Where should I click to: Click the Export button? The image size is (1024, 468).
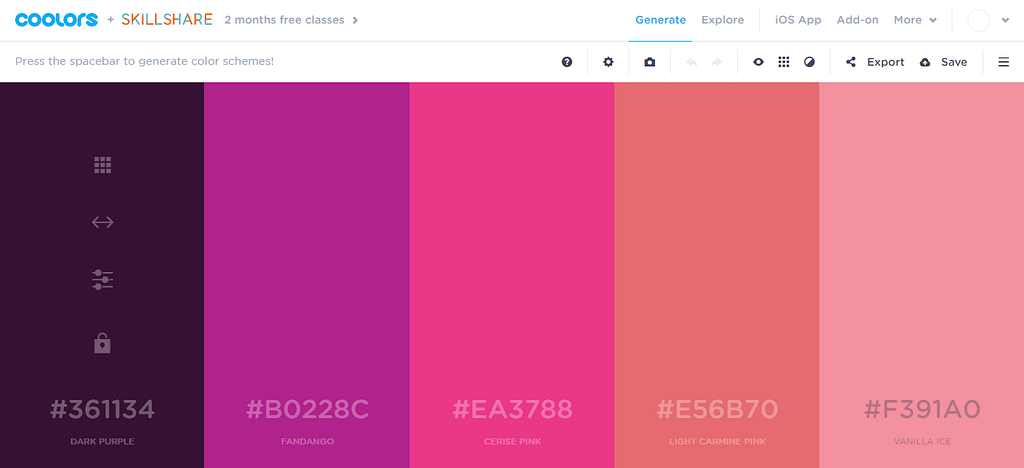[x=886, y=62]
